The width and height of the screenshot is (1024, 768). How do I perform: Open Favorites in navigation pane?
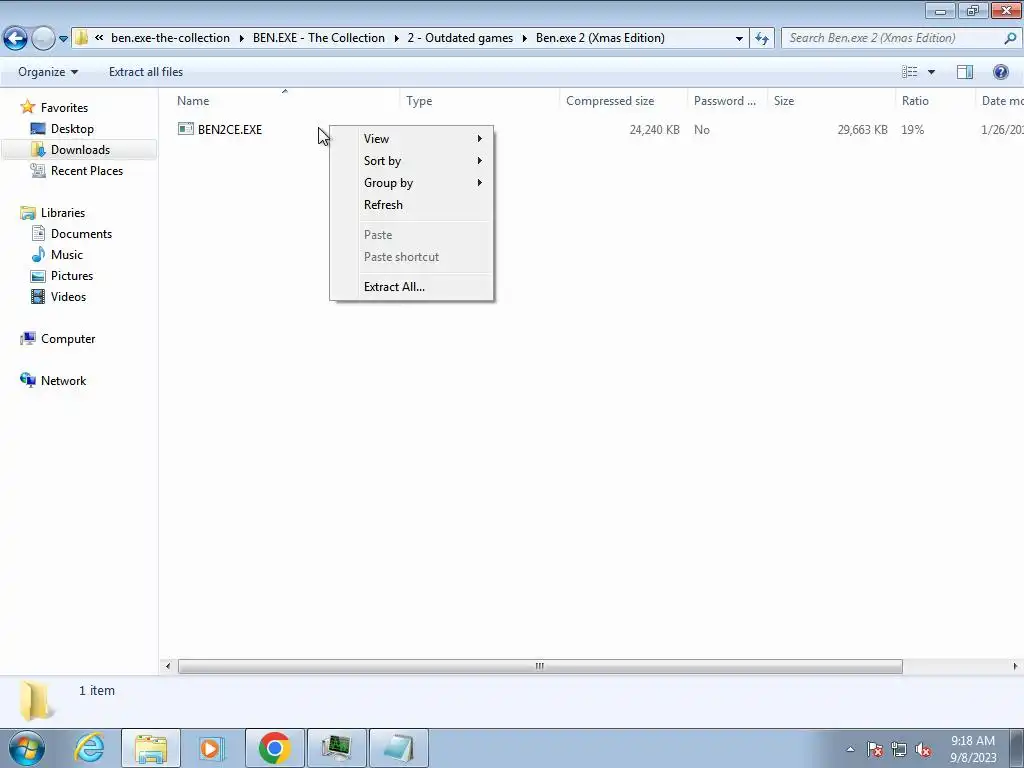(x=64, y=108)
